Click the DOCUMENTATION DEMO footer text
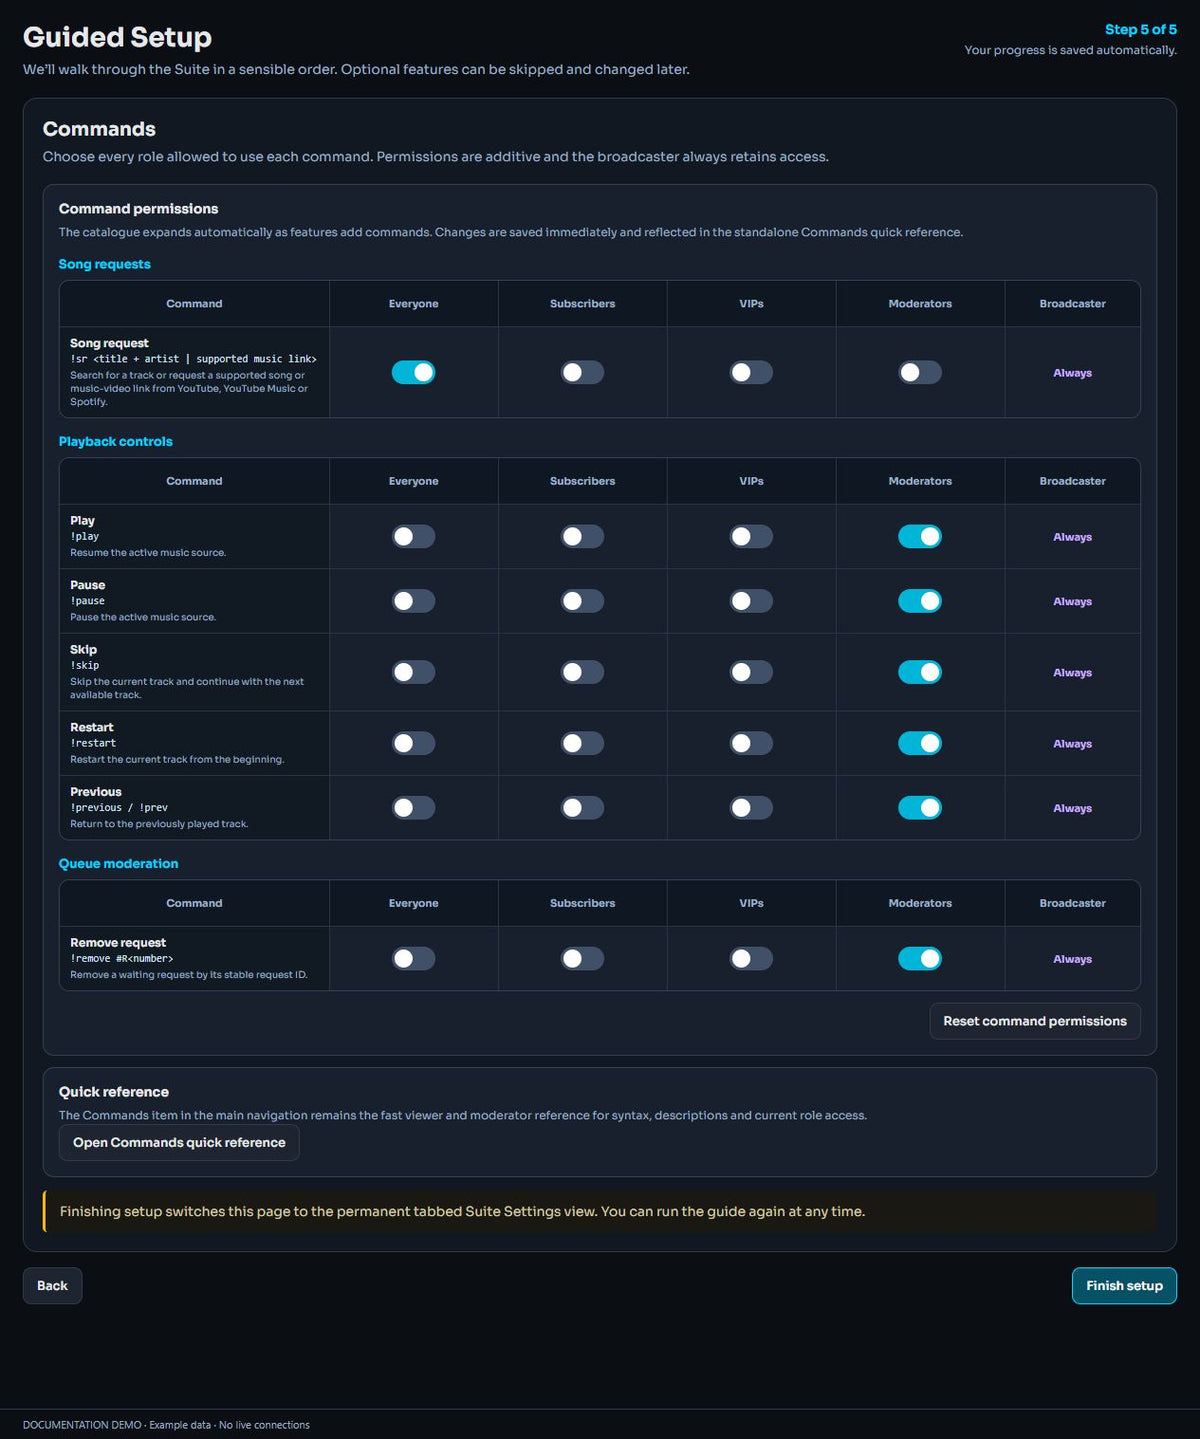The width and height of the screenshot is (1200, 1439). pos(166,1425)
